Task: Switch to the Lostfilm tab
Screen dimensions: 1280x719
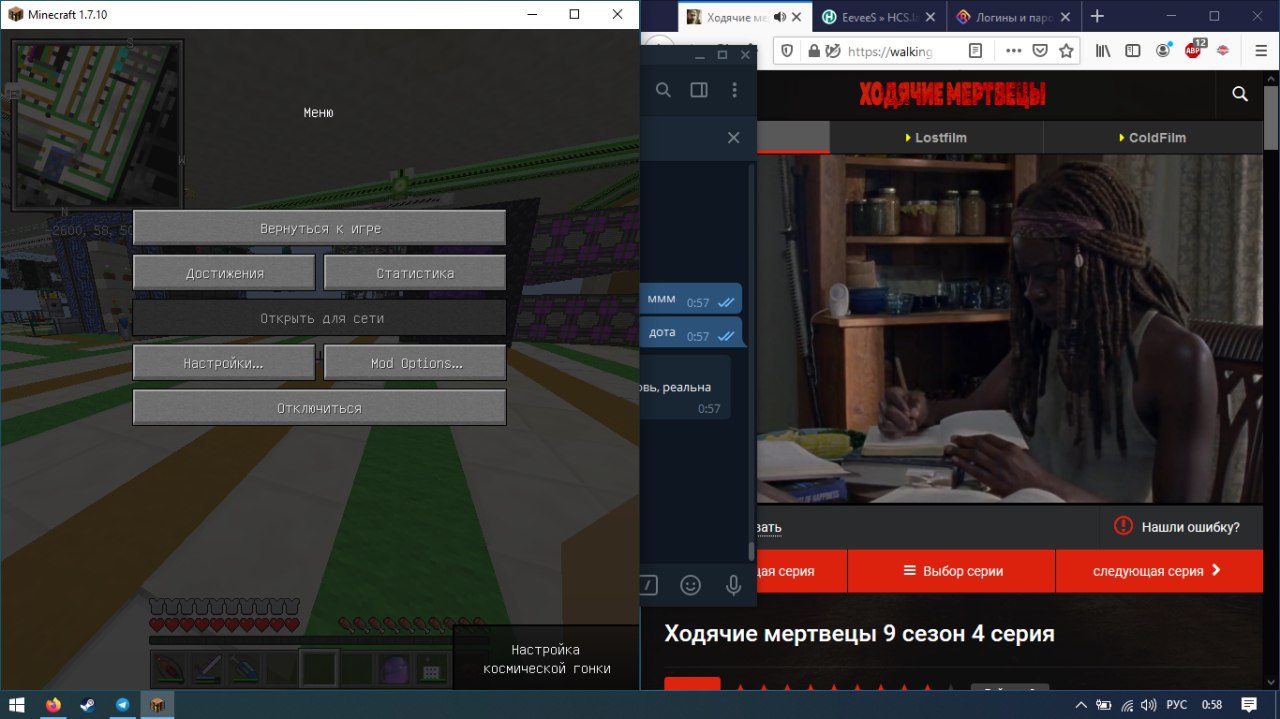Action: pyautogui.click(x=936, y=138)
